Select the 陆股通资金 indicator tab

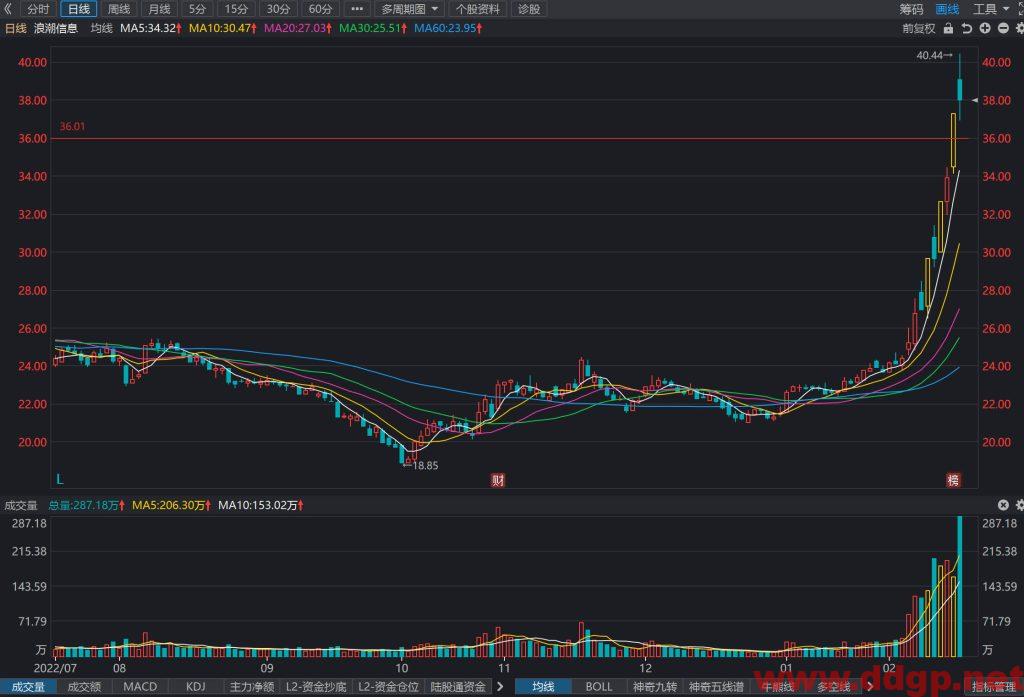click(x=458, y=687)
